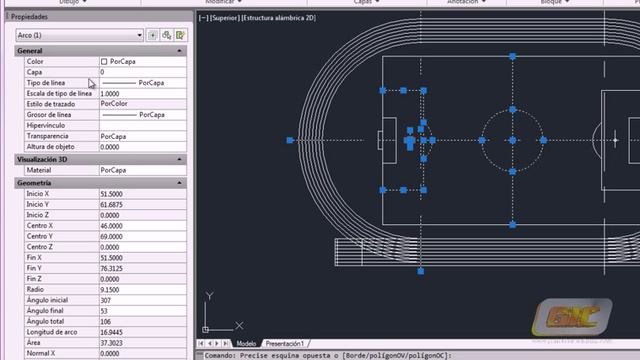Open the Bloque ribbon panel dropdown
Image resolution: width=640 pixels, height=360 pixels.
(555, 2)
